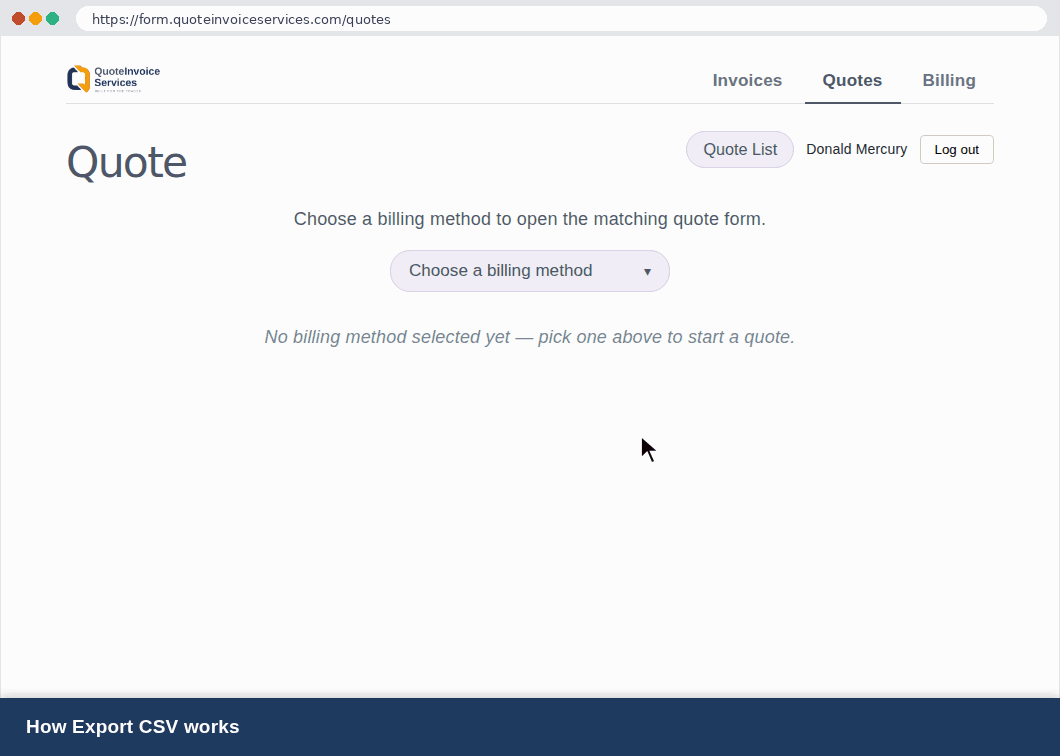
Task: Go to the Billing tab
Action: coord(948,80)
